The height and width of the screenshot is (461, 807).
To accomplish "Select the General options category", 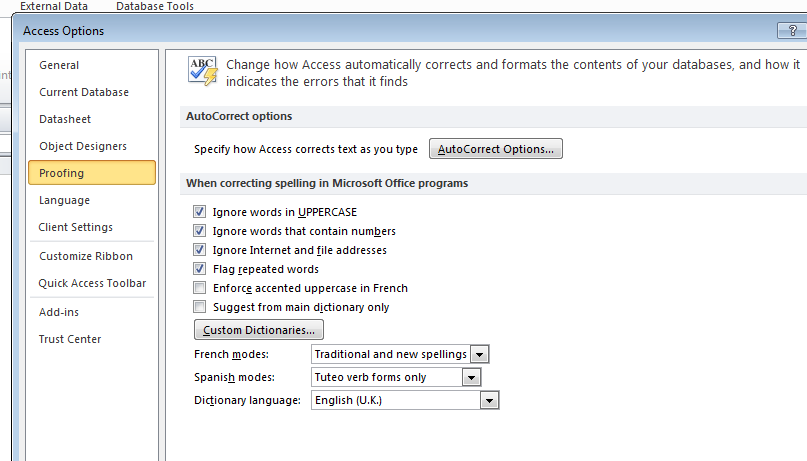I will point(59,65).
